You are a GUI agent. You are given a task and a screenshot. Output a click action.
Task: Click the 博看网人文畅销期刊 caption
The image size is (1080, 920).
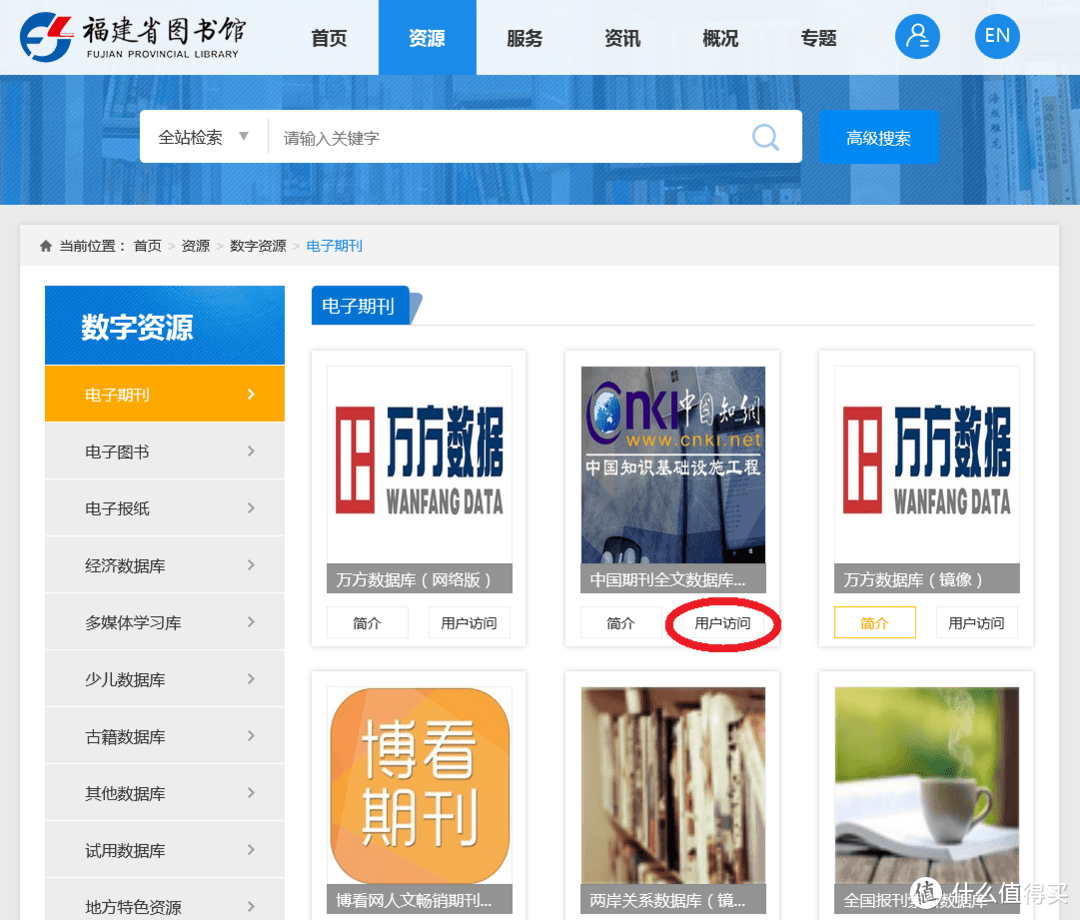[x=419, y=899]
